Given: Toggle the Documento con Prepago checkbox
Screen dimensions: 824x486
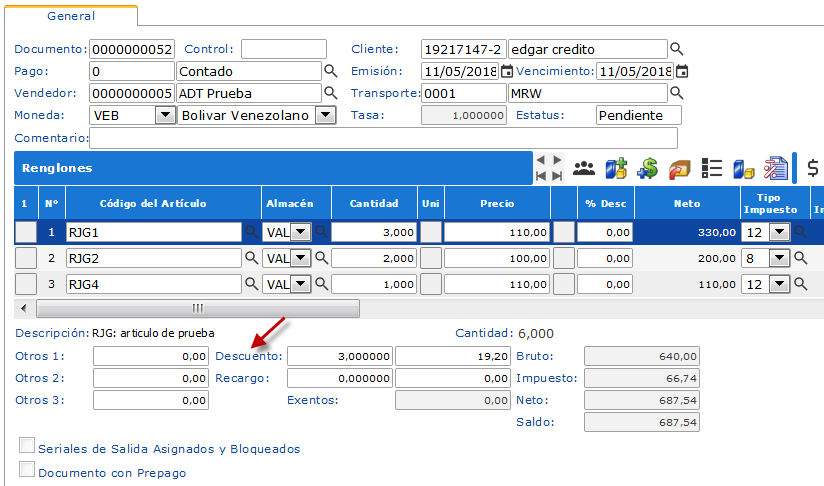Looking at the screenshot, I should click(x=27, y=469).
